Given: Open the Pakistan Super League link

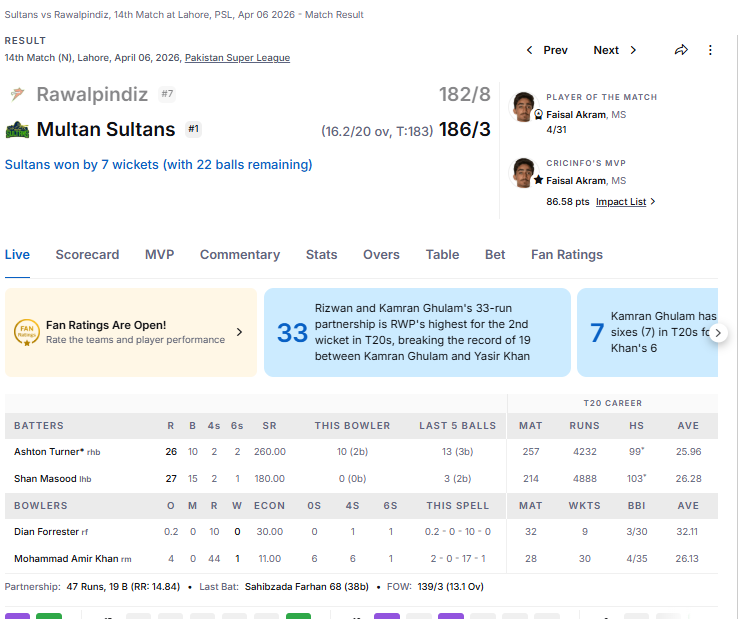Looking at the screenshot, I should click(x=237, y=58).
